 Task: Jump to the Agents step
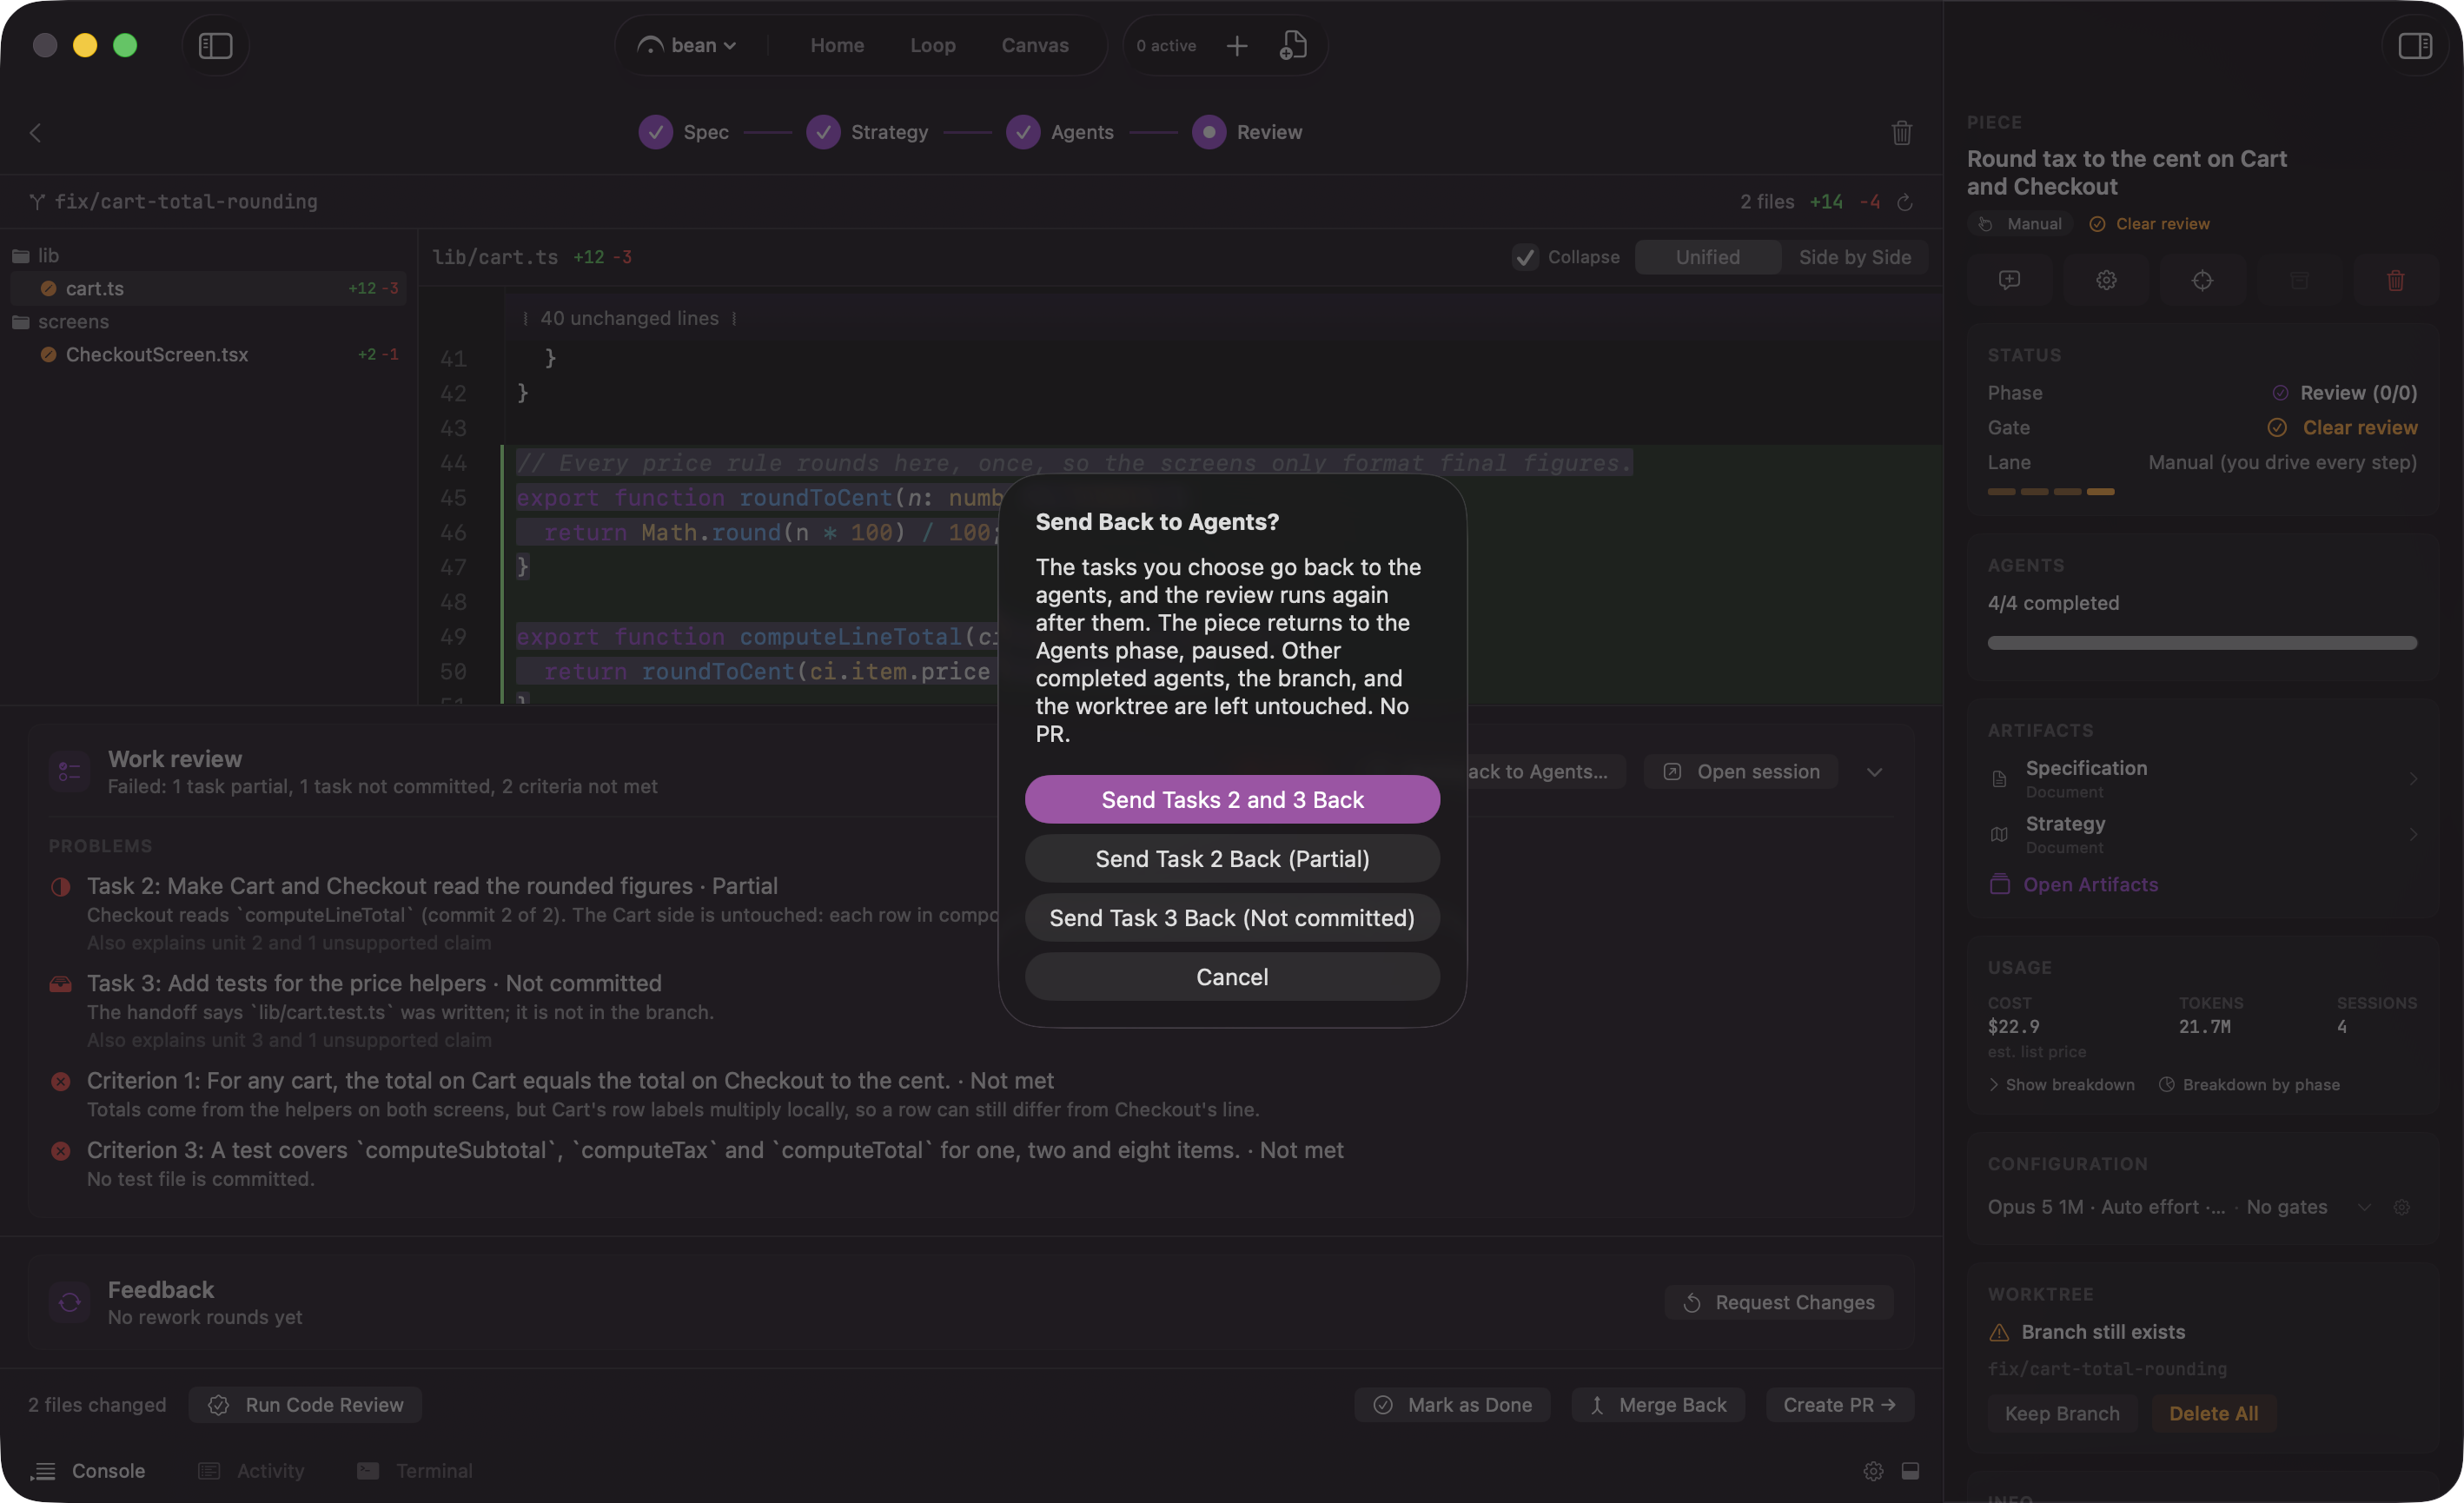tap(1060, 132)
